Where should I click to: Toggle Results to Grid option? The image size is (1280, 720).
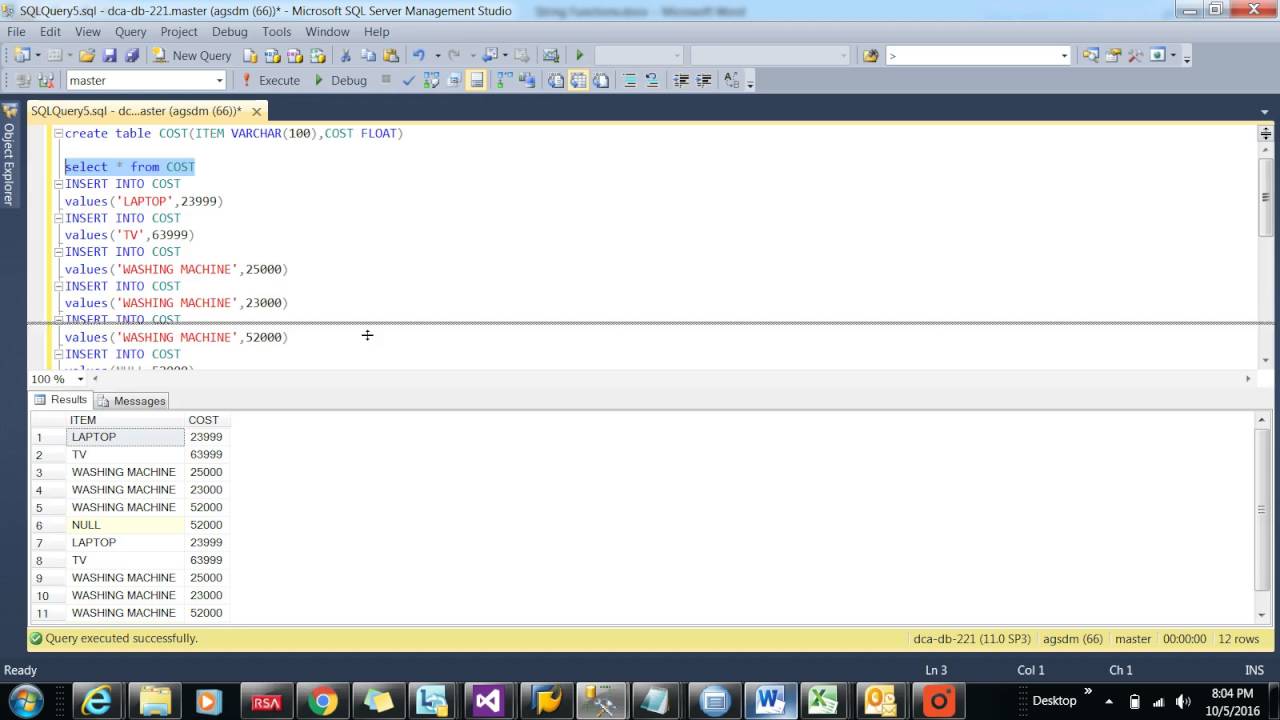click(x=578, y=80)
